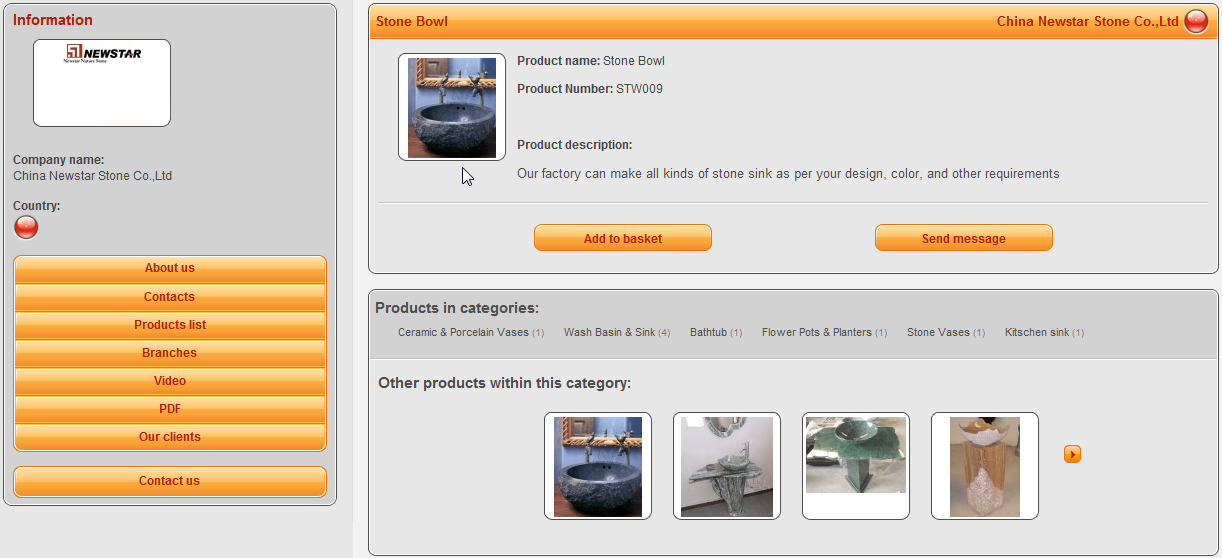The image size is (1222, 558).
Task: Open the main Stone Bowl product image
Action: tap(452, 107)
